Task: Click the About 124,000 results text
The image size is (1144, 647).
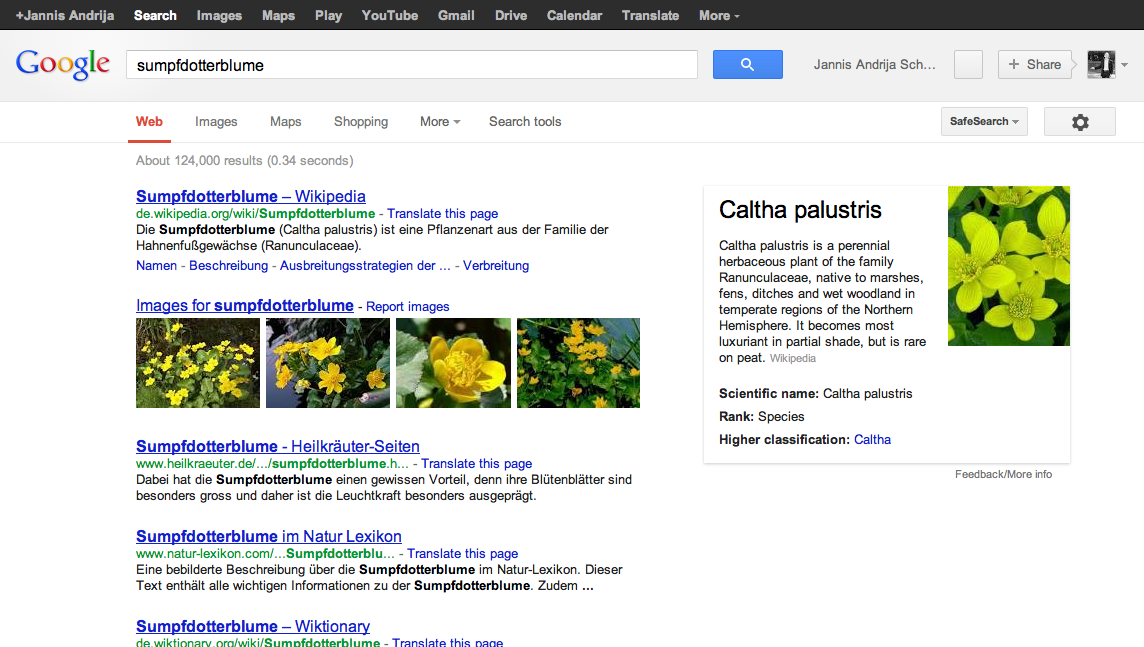Action: click(x=244, y=160)
